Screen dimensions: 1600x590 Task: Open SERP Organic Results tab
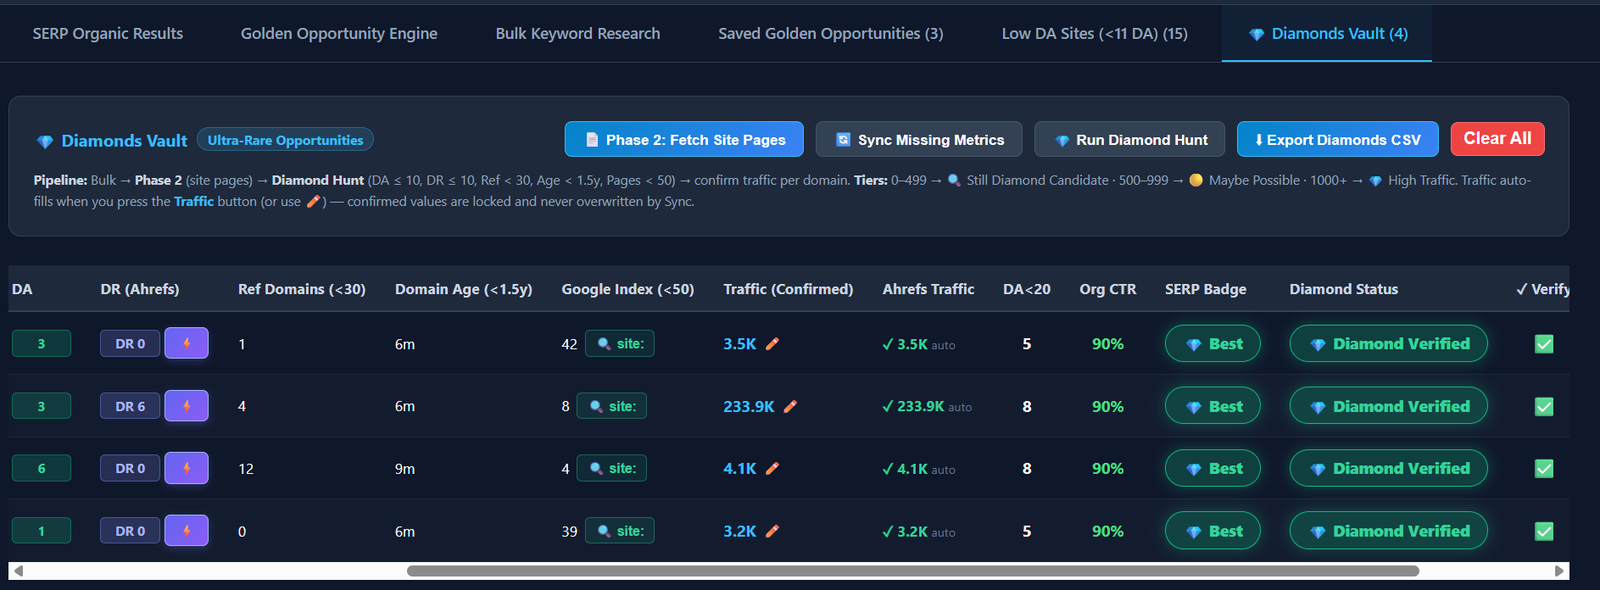(108, 33)
